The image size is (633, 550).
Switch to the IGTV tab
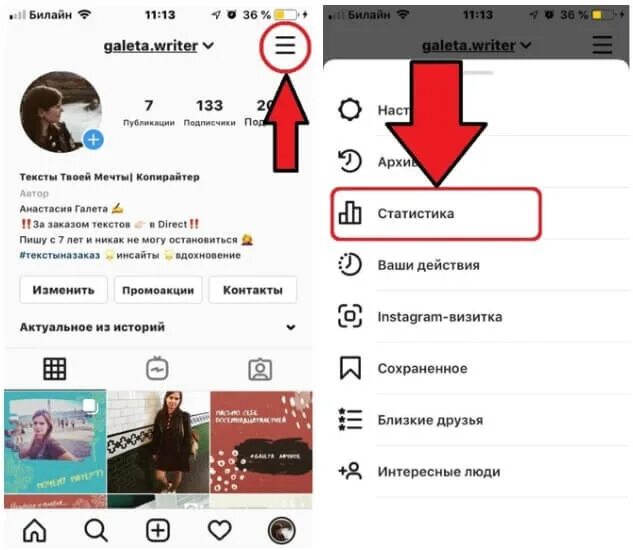(157, 369)
